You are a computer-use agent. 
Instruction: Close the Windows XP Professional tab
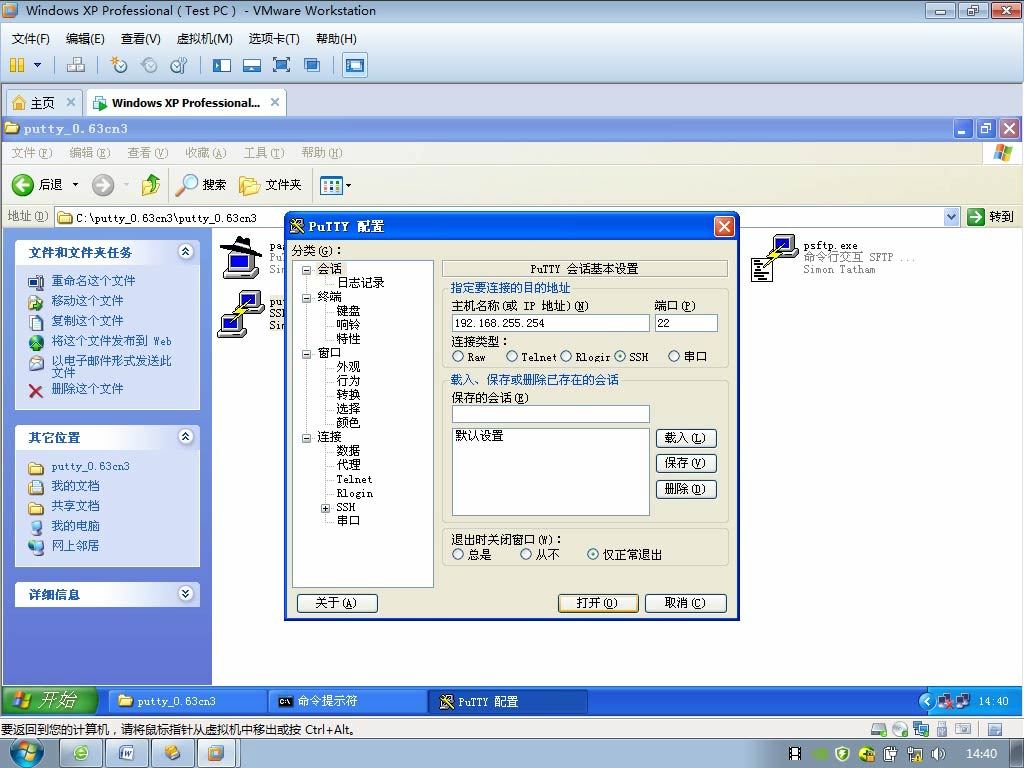[275, 102]
